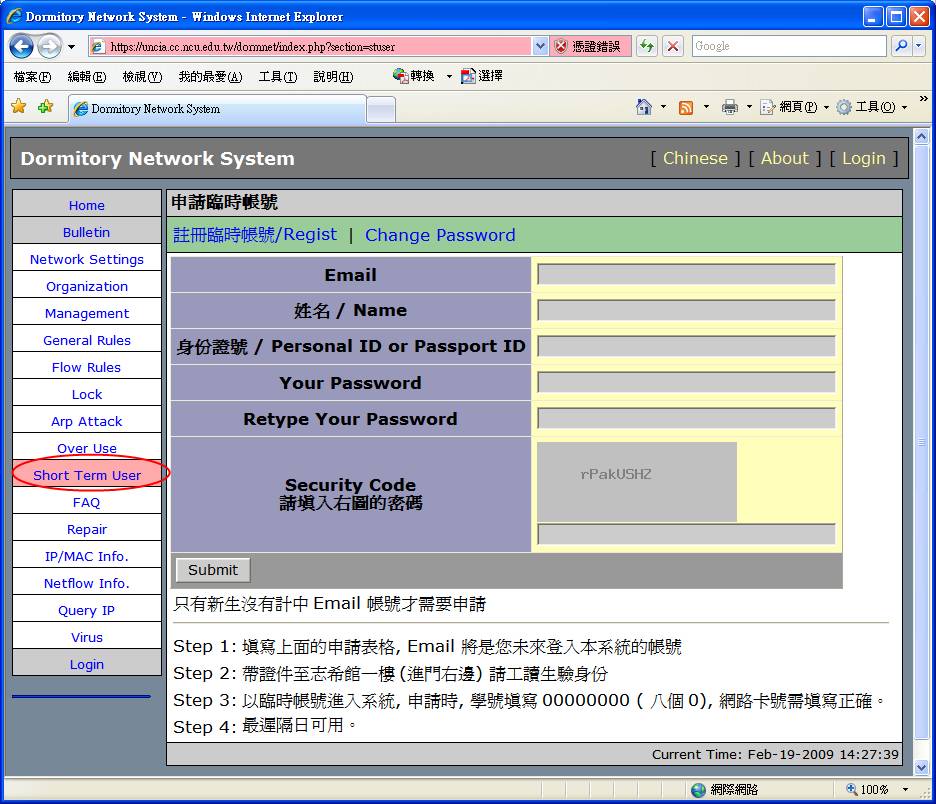
Task: Click the browser Back arrow button
Action: [22, 46]
